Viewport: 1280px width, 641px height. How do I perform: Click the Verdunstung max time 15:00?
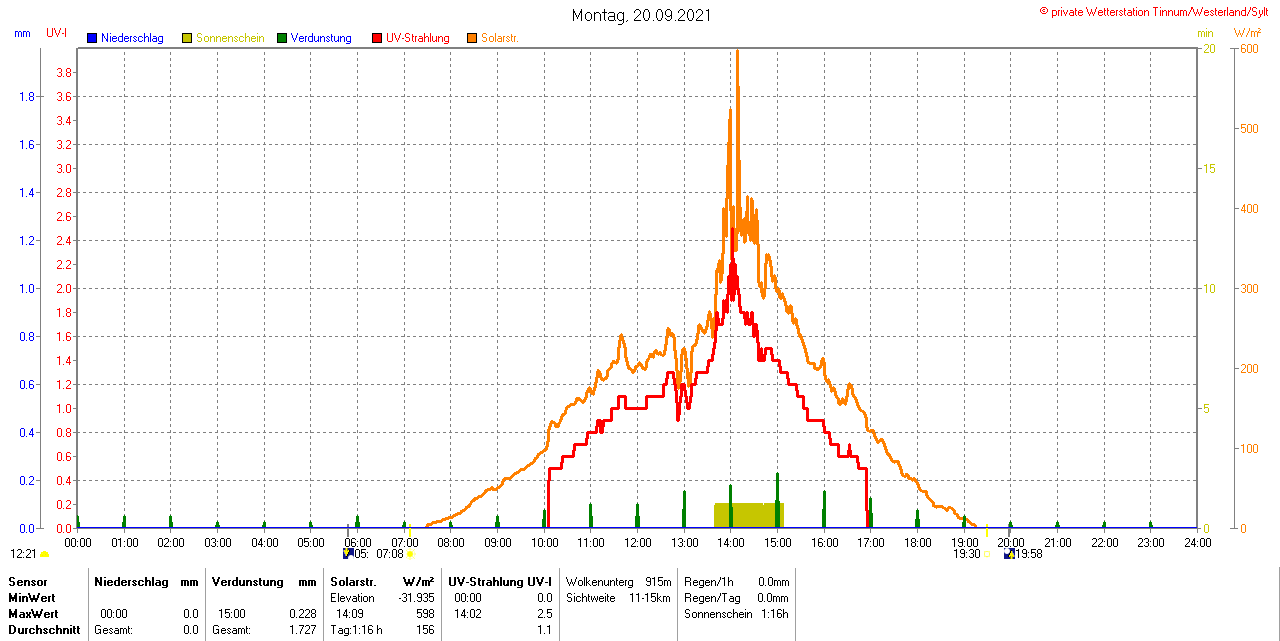[232, 614]
